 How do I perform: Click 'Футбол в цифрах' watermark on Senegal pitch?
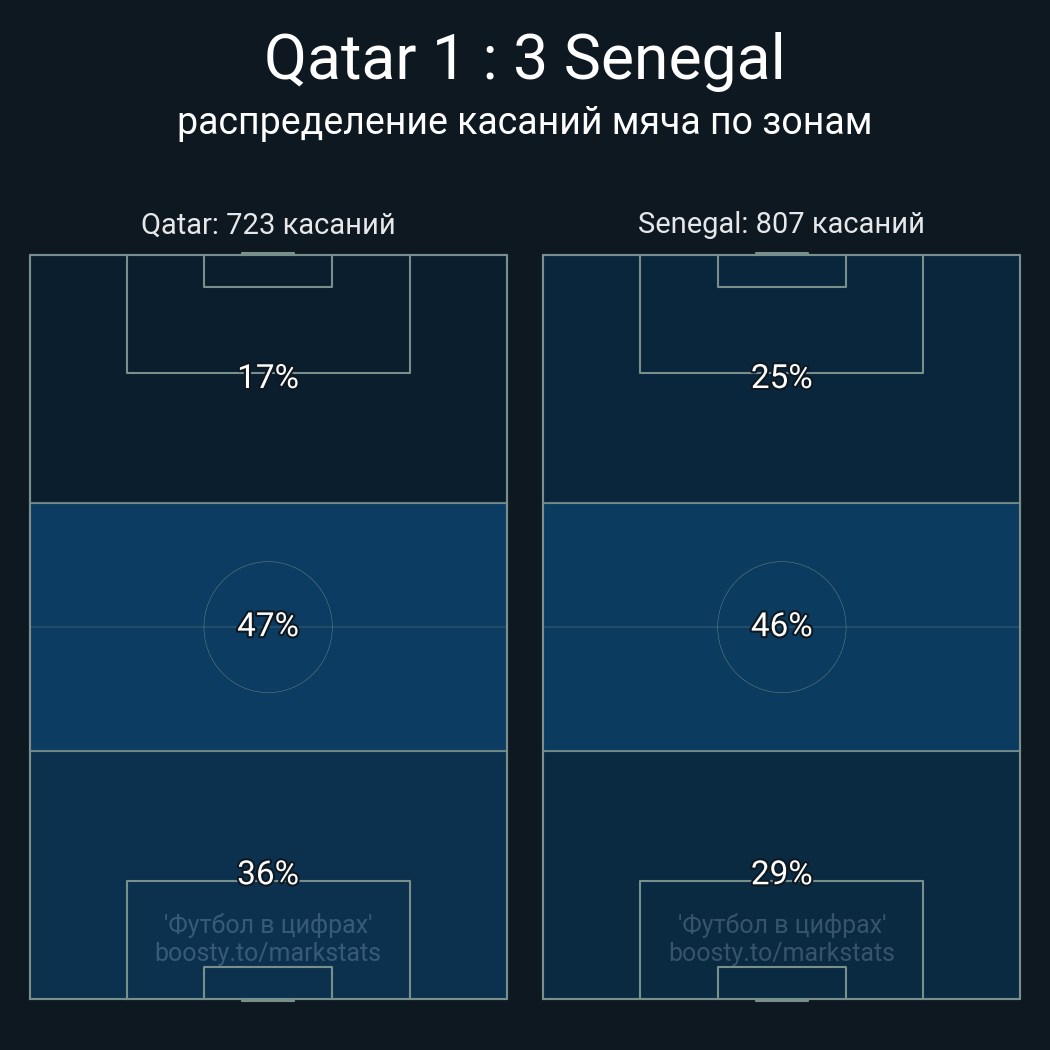tap(781, 924)
